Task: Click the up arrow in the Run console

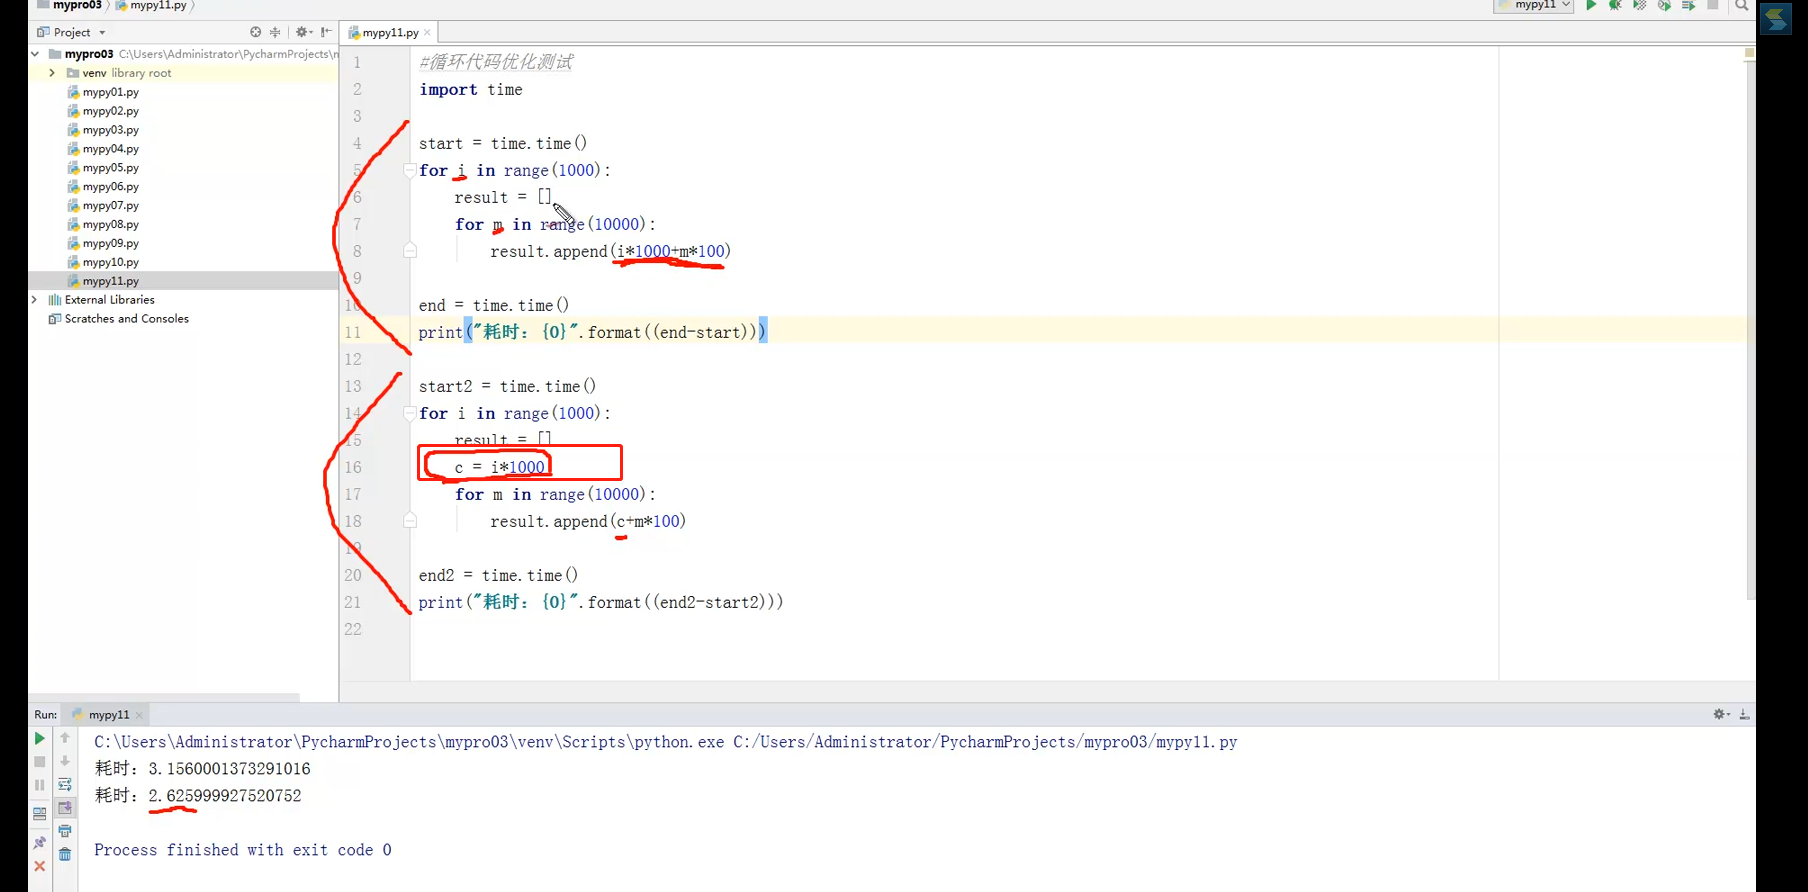Action: 65,738
